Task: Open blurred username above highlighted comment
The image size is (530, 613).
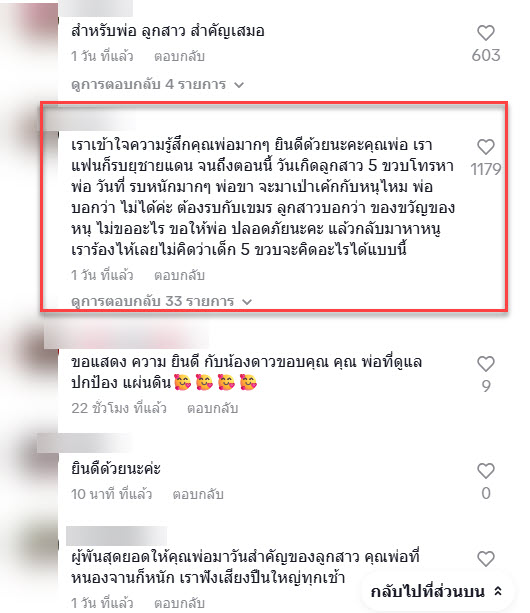Action: coord(91,122)
